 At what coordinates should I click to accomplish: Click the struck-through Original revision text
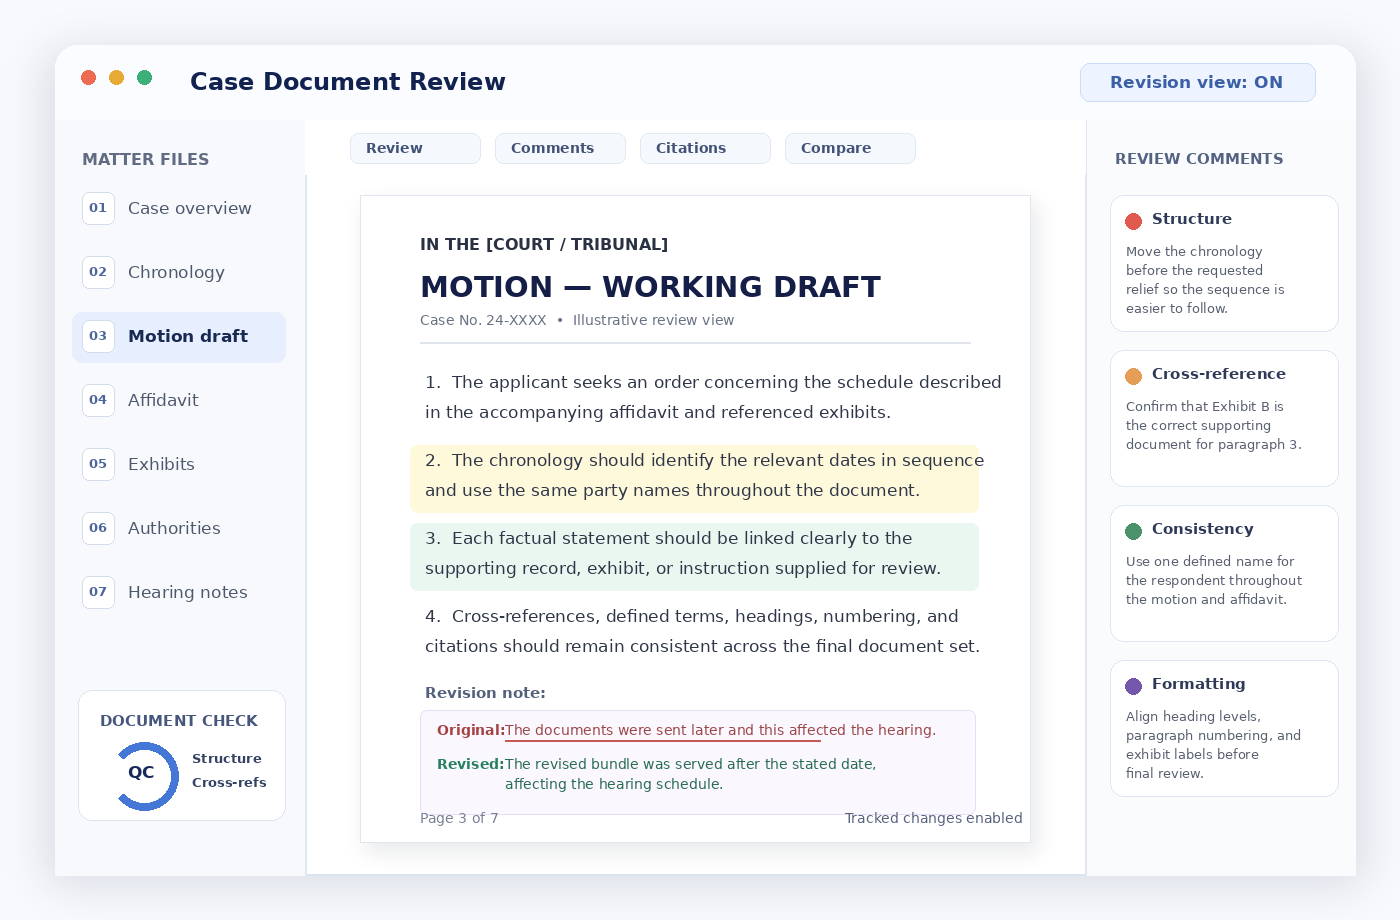pyautogui.click(x=721, y=730)
